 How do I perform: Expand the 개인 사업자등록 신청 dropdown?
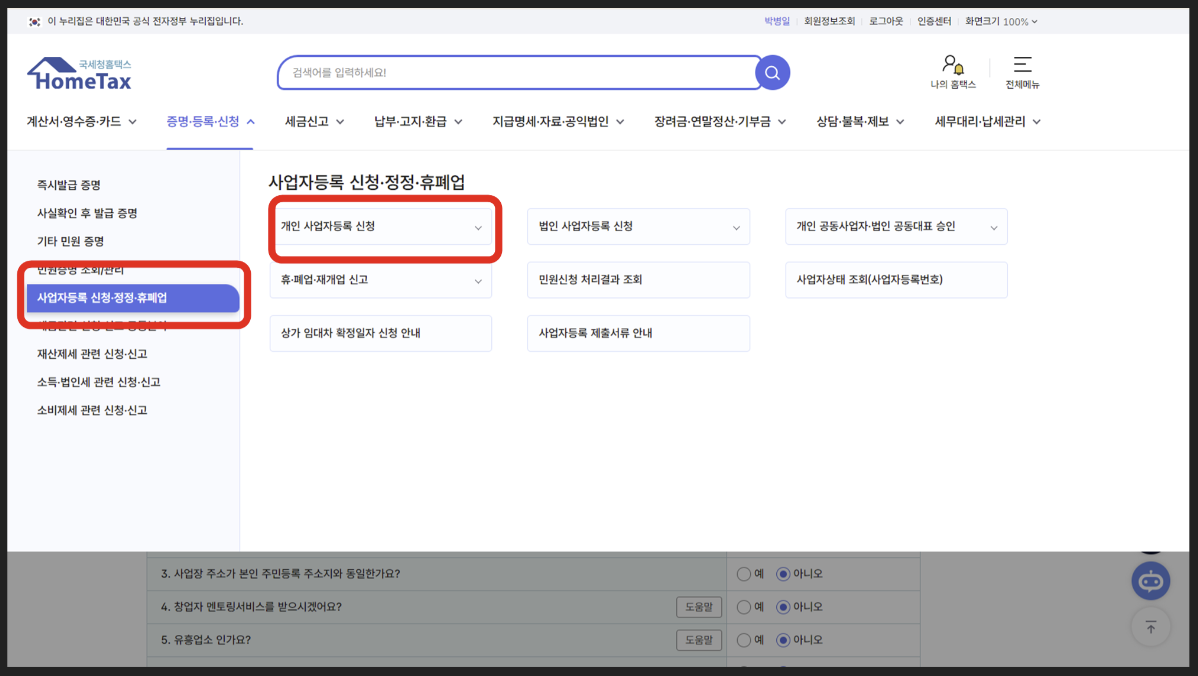coord(478,227)
